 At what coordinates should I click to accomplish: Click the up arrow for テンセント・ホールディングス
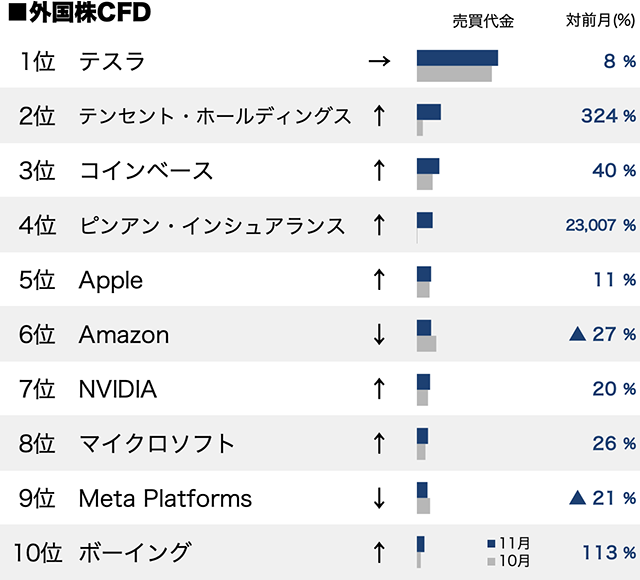click(x=379, y=116)
